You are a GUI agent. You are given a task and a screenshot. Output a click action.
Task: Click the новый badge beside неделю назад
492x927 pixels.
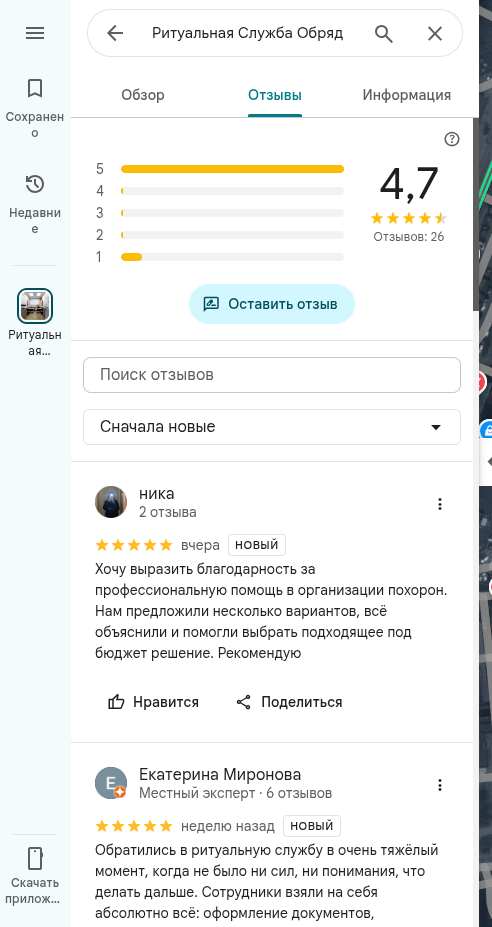[312, 825]
